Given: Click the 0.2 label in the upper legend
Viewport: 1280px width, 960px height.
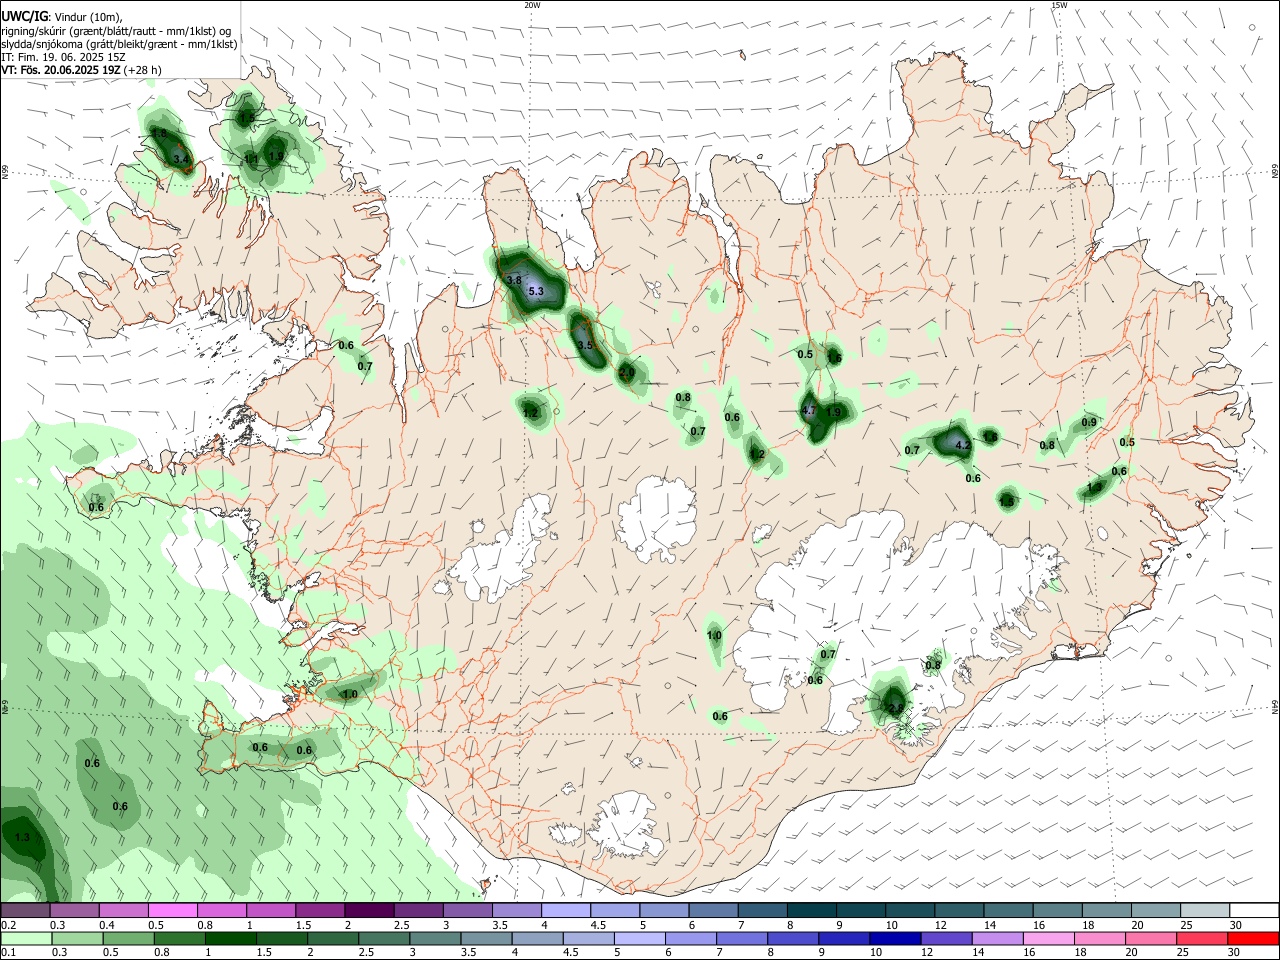Looking at the screenshot, I should pyautogui.click(x=8, y=925).
